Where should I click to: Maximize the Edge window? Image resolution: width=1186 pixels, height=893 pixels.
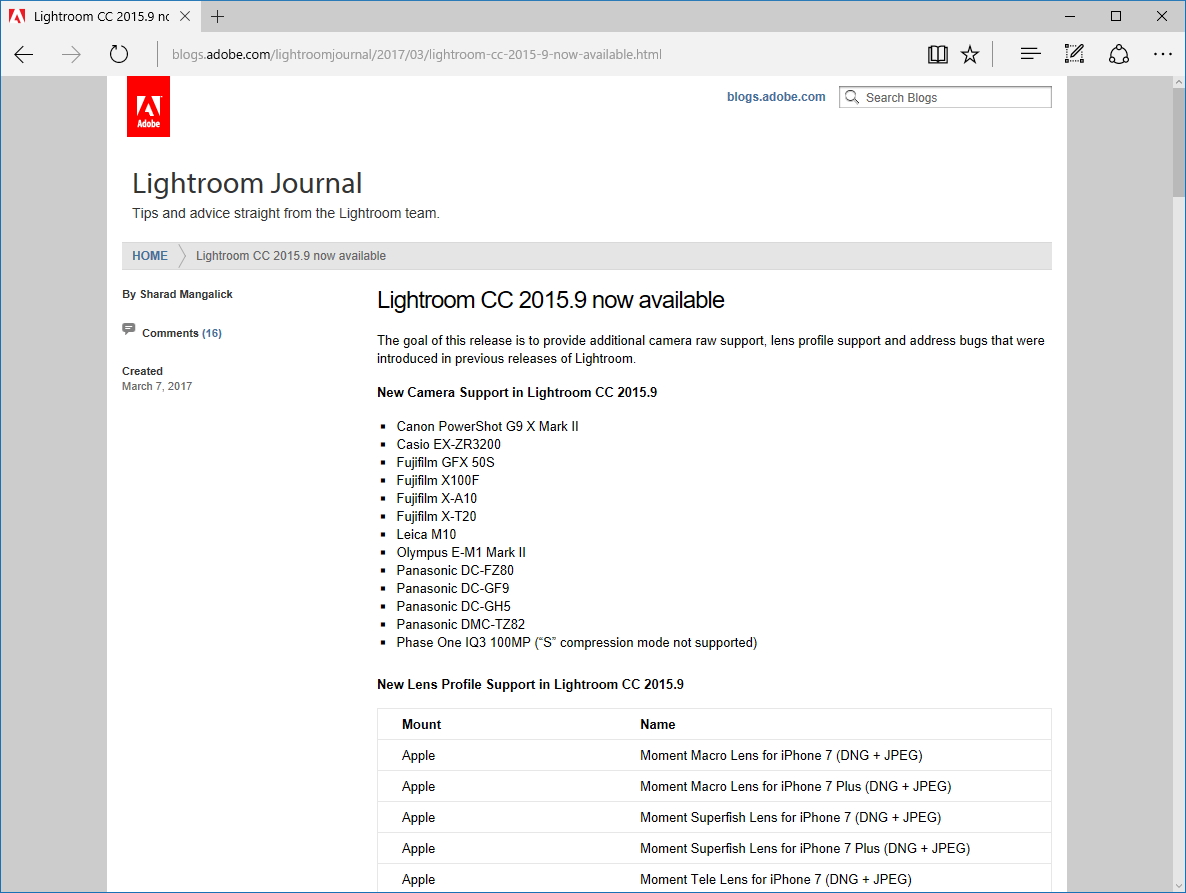click(1116, 16)
